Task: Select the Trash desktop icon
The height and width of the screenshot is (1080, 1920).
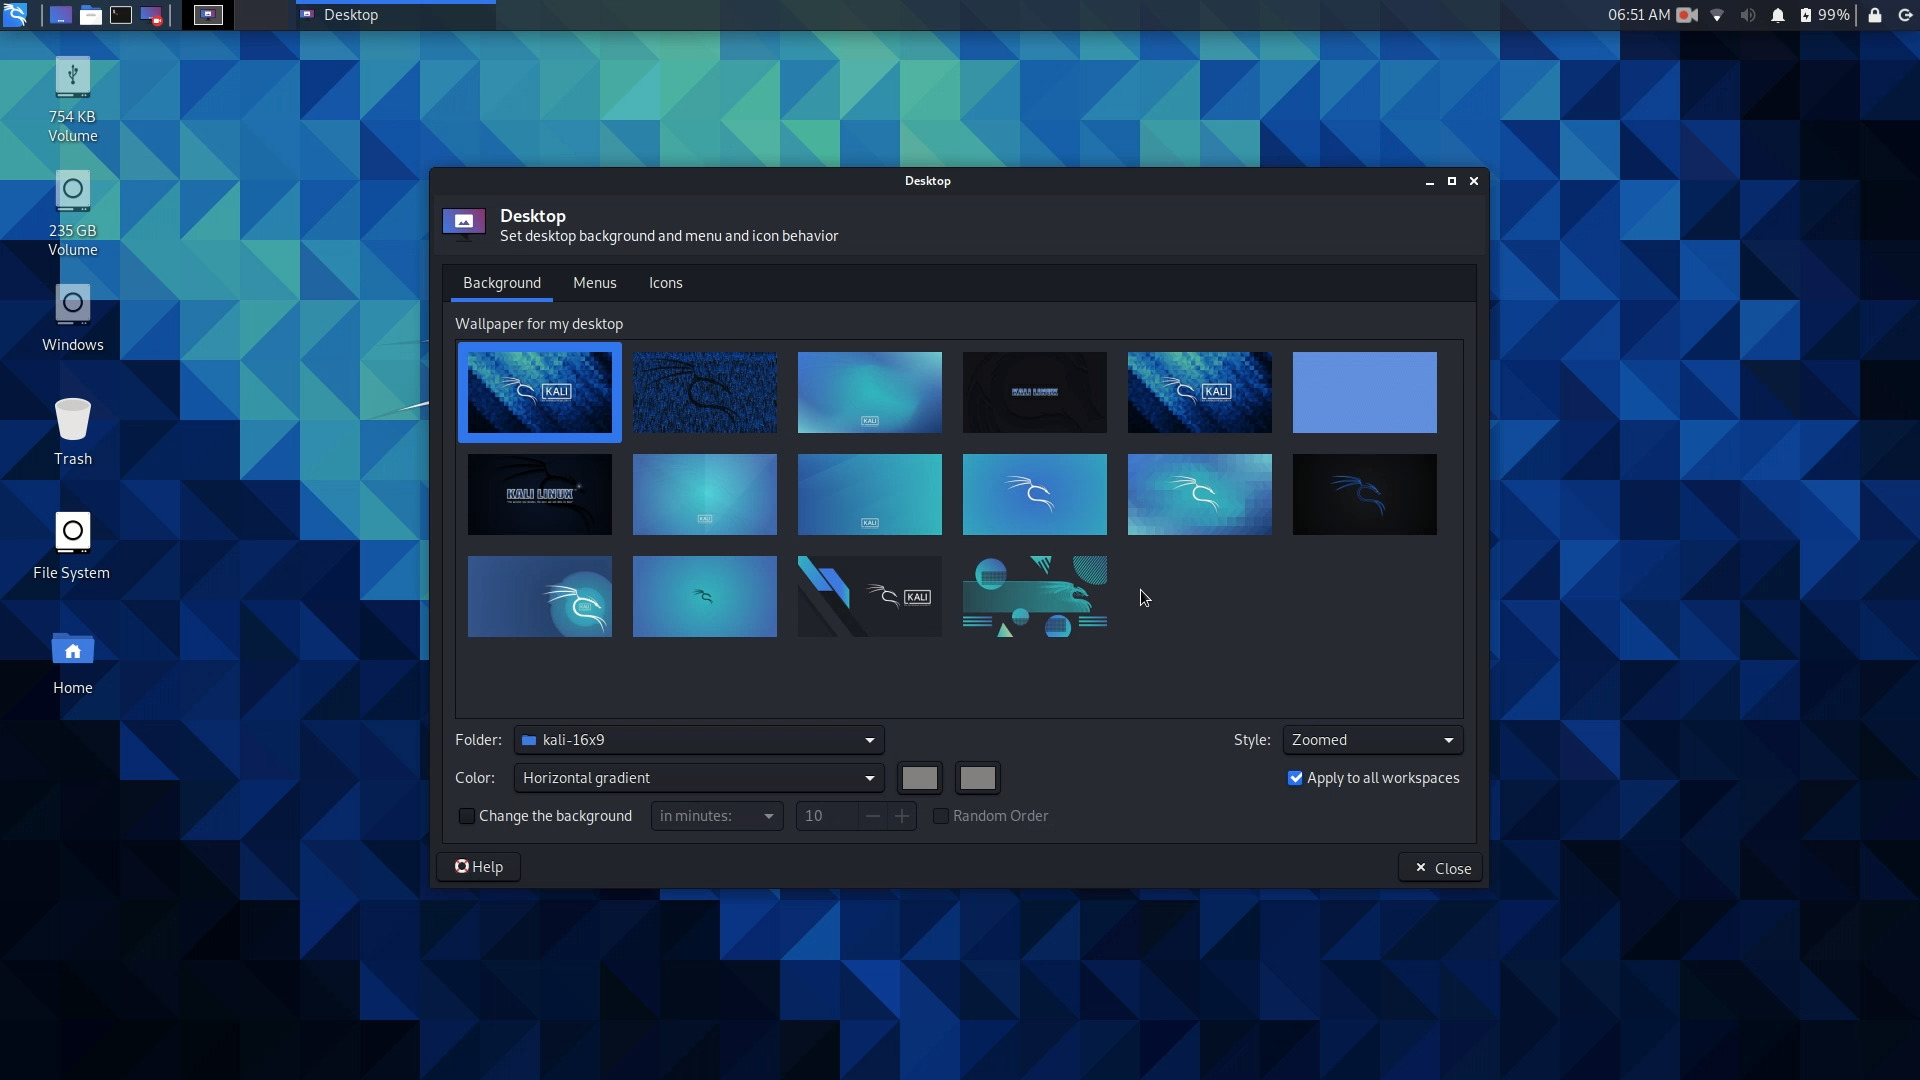Action: 72,432
